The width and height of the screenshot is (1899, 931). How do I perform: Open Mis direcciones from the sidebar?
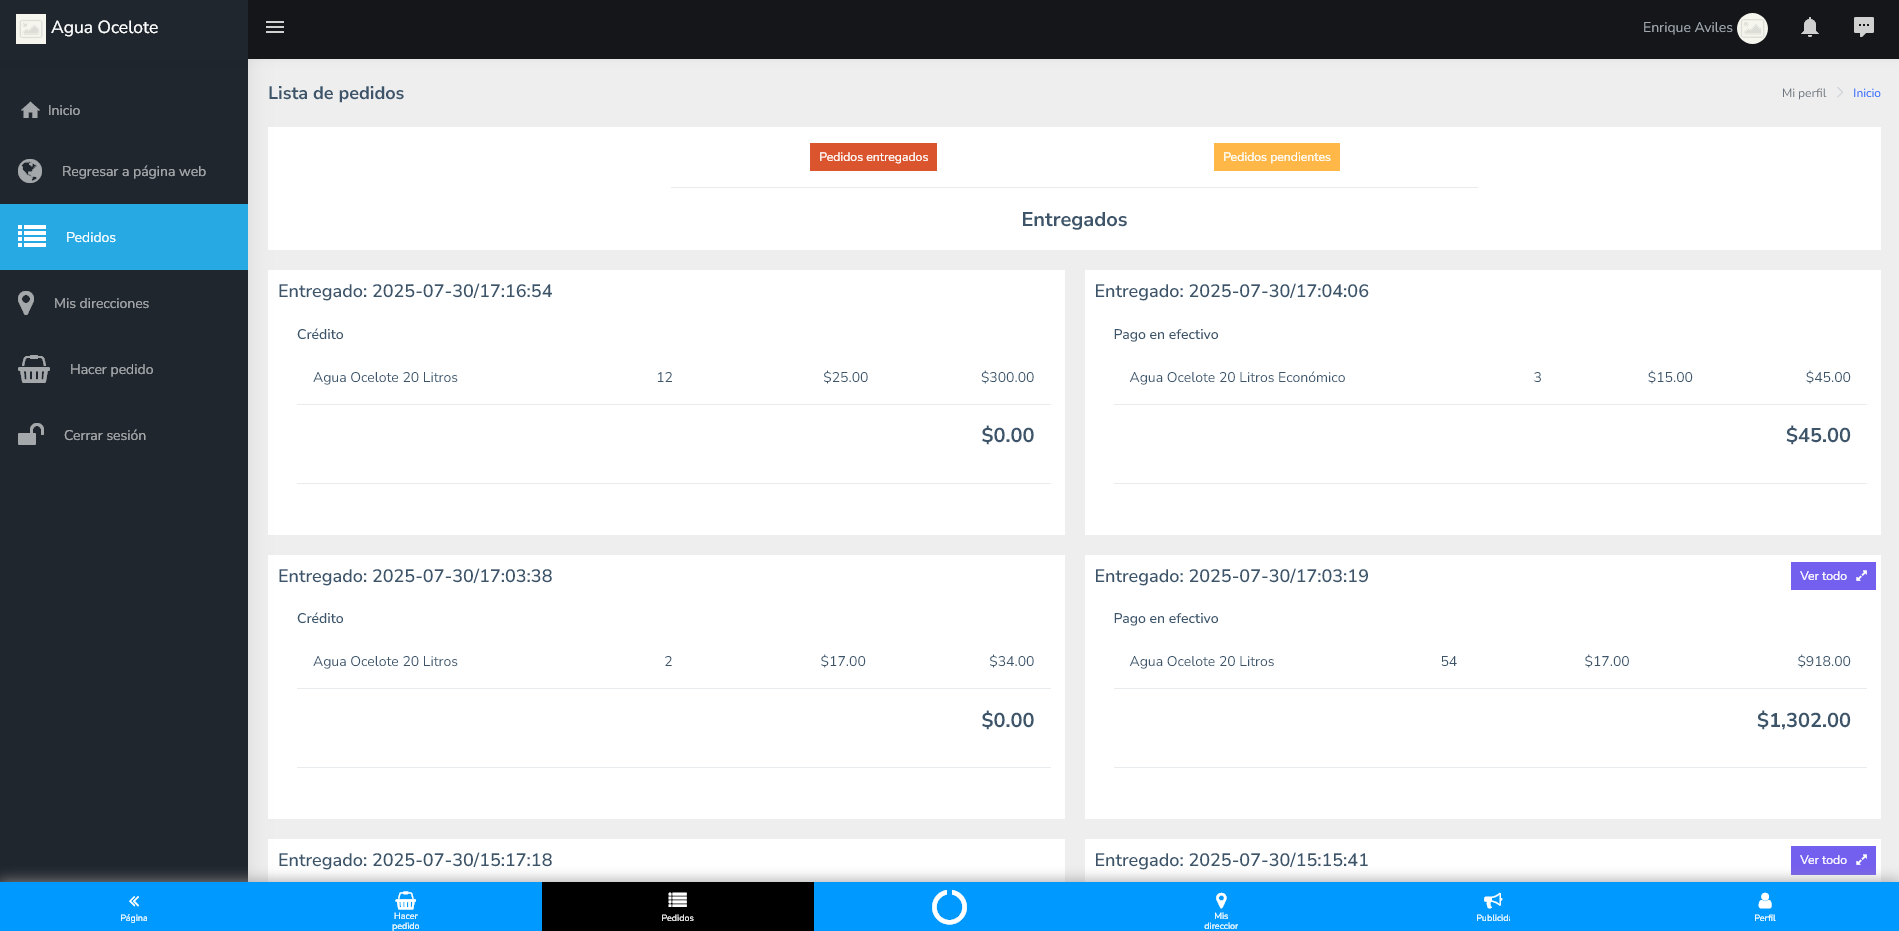point(101,303)
